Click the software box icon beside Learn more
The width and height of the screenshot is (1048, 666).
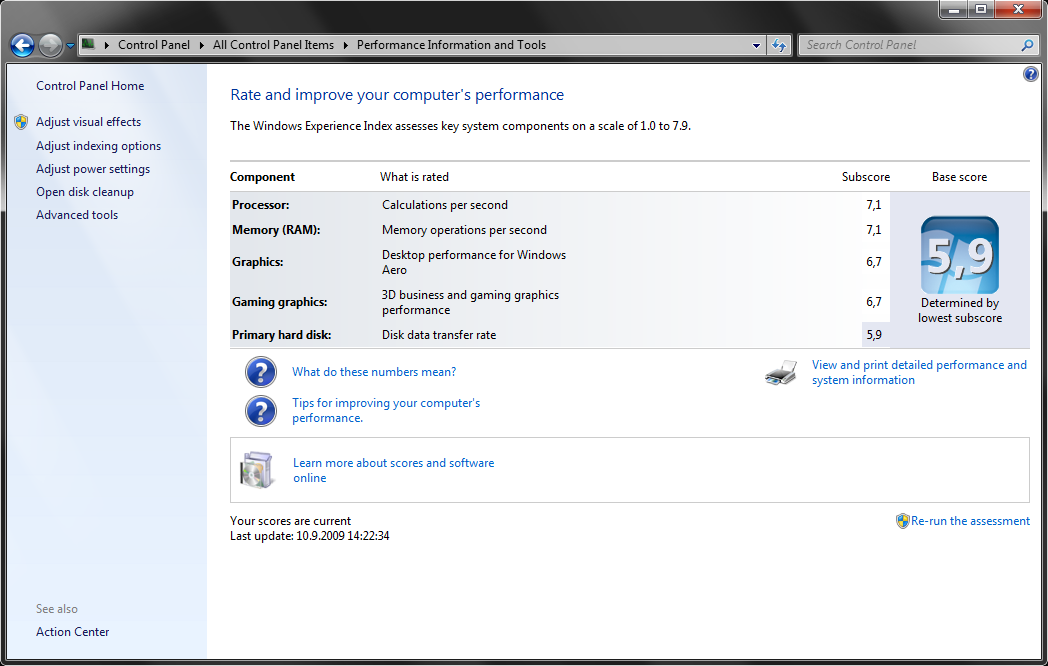[257, 469]
